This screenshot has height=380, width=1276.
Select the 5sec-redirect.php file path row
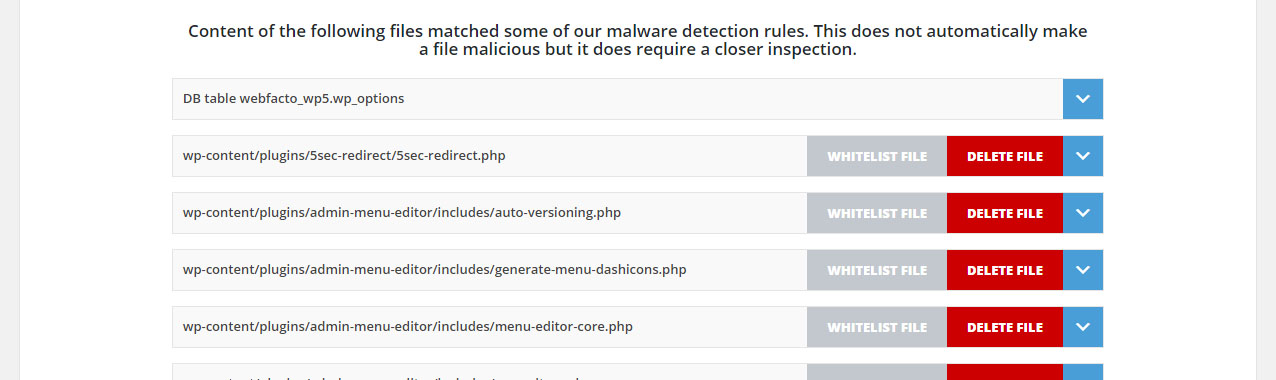[489, 156]
